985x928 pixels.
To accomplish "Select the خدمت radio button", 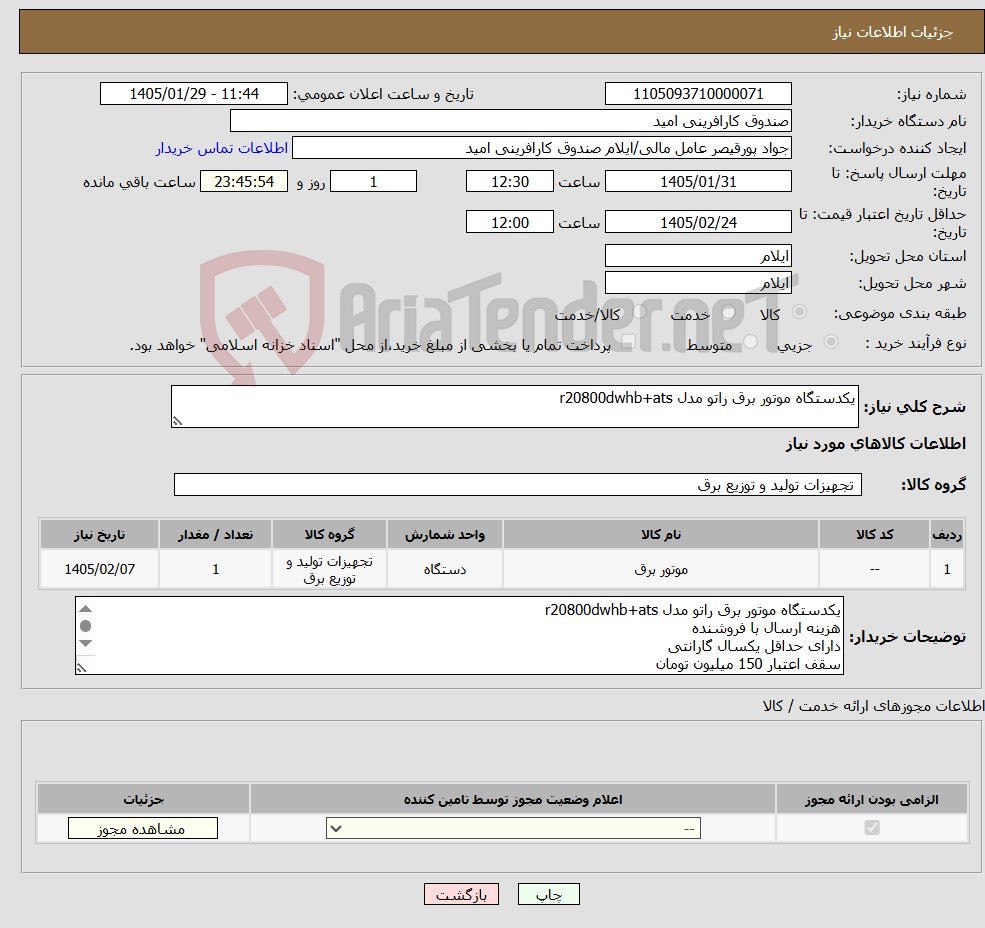I will tap(729, 312).
